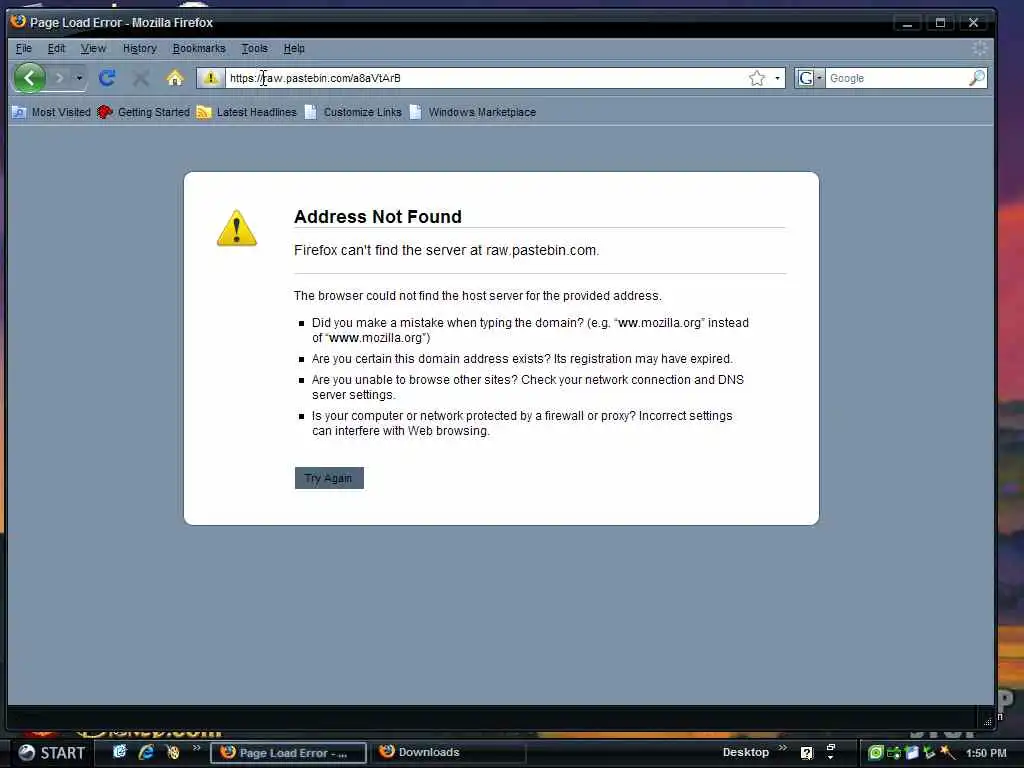Click the 1:50 PM clock

click(x=986, y=753)
